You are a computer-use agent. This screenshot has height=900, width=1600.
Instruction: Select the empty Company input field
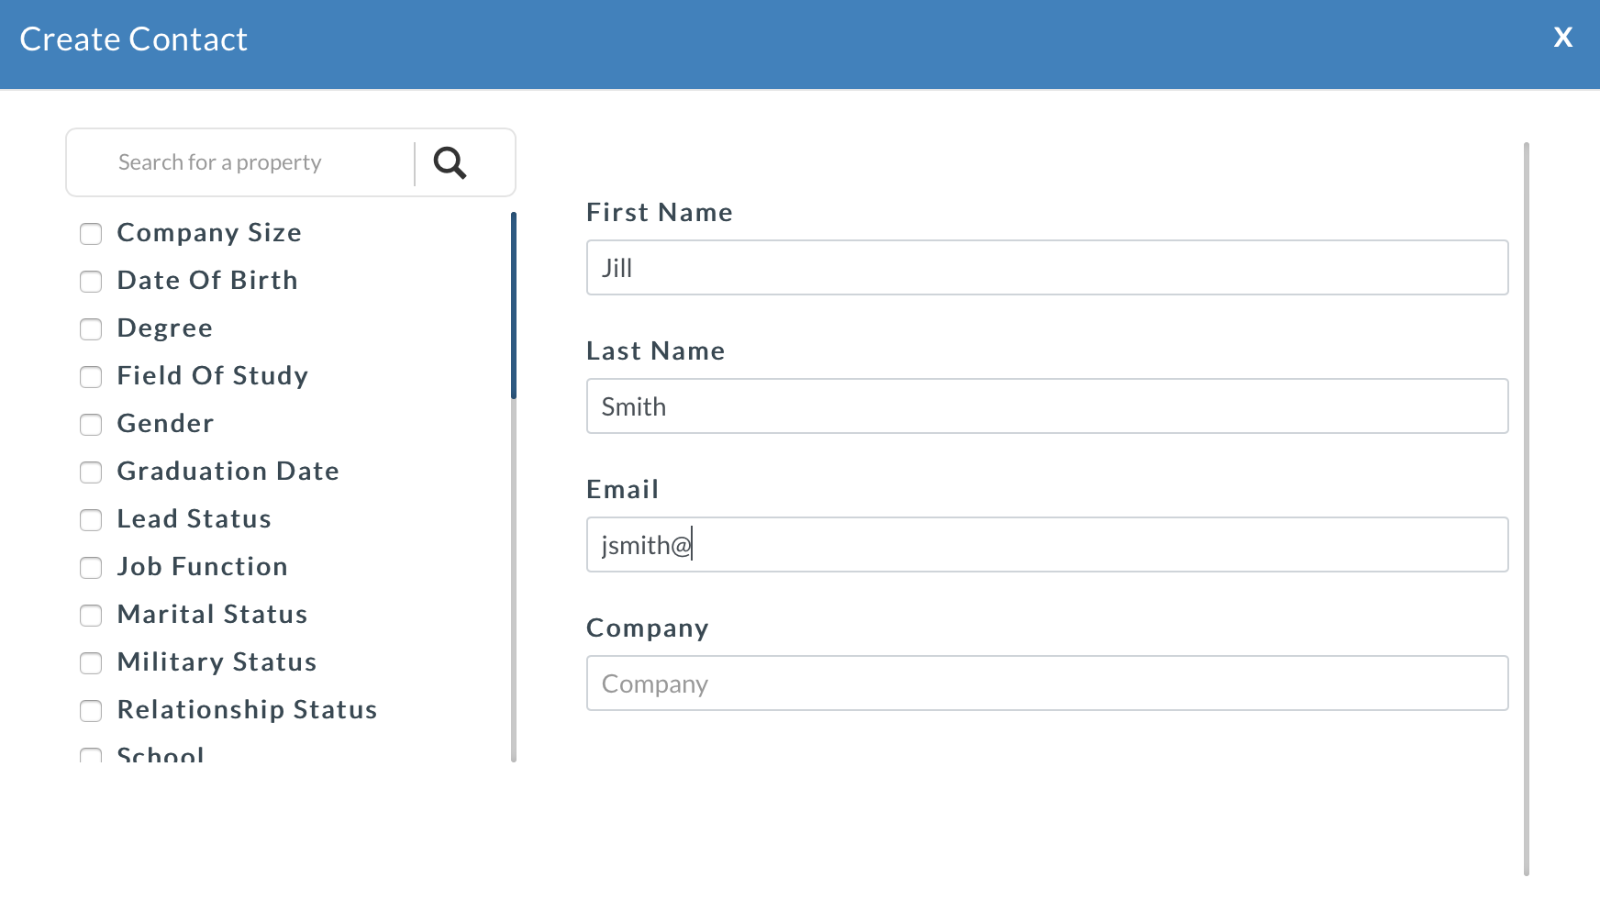tap(1046, 683)
